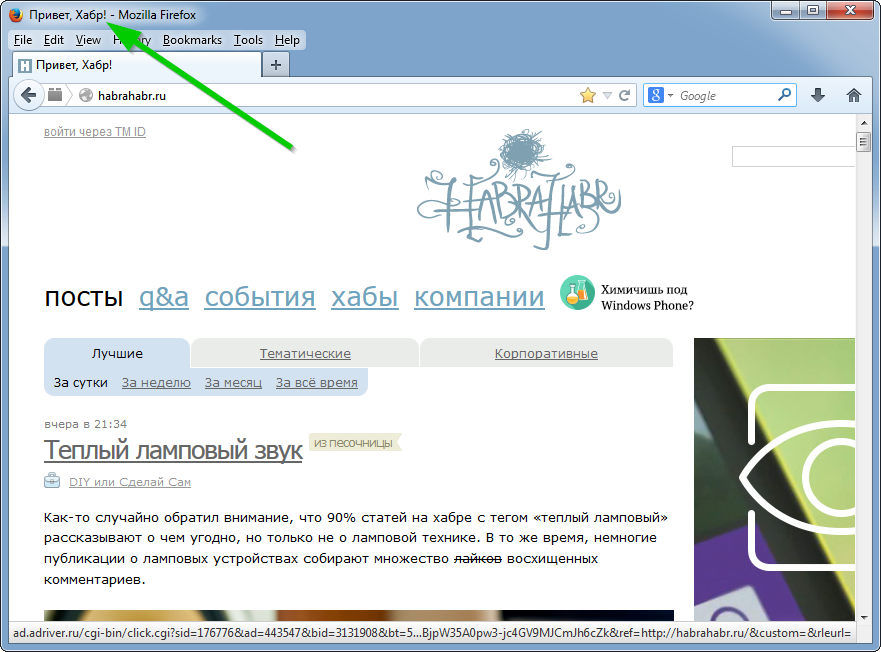
Task: Select the 'Лучшие' tab
Action: click(x=117, y=354)
